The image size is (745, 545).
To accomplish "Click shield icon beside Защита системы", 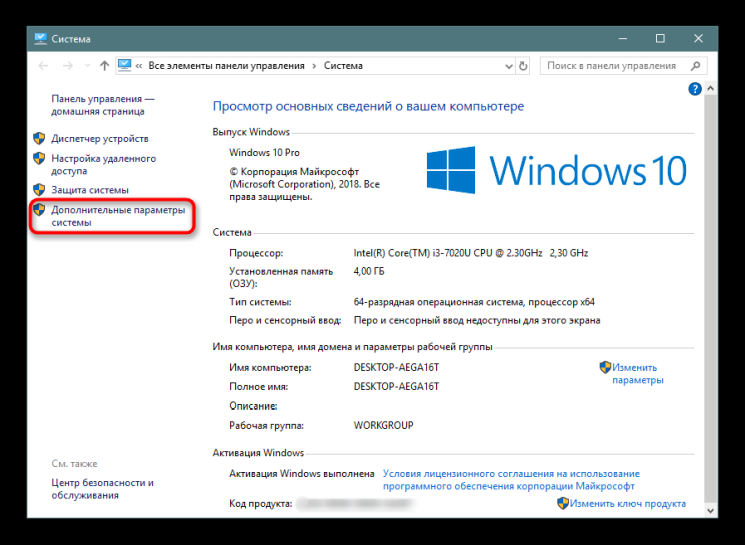I will [x=39, y=190].
